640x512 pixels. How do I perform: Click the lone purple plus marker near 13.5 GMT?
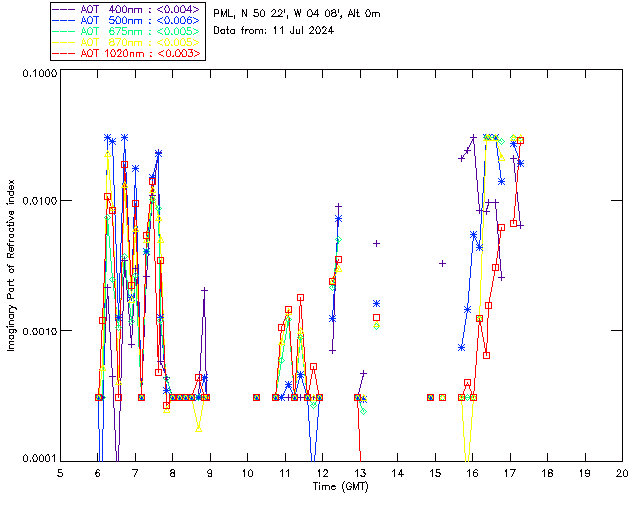coord(377,244)
